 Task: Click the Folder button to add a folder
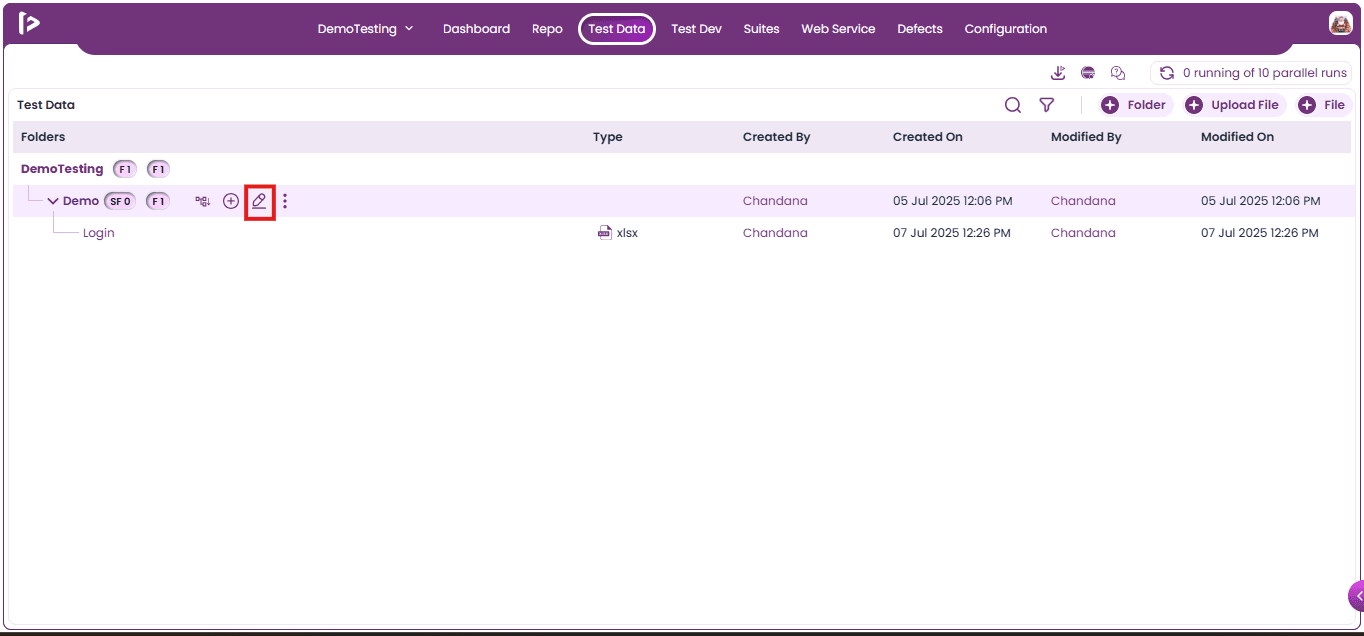tap(1134, 105)
